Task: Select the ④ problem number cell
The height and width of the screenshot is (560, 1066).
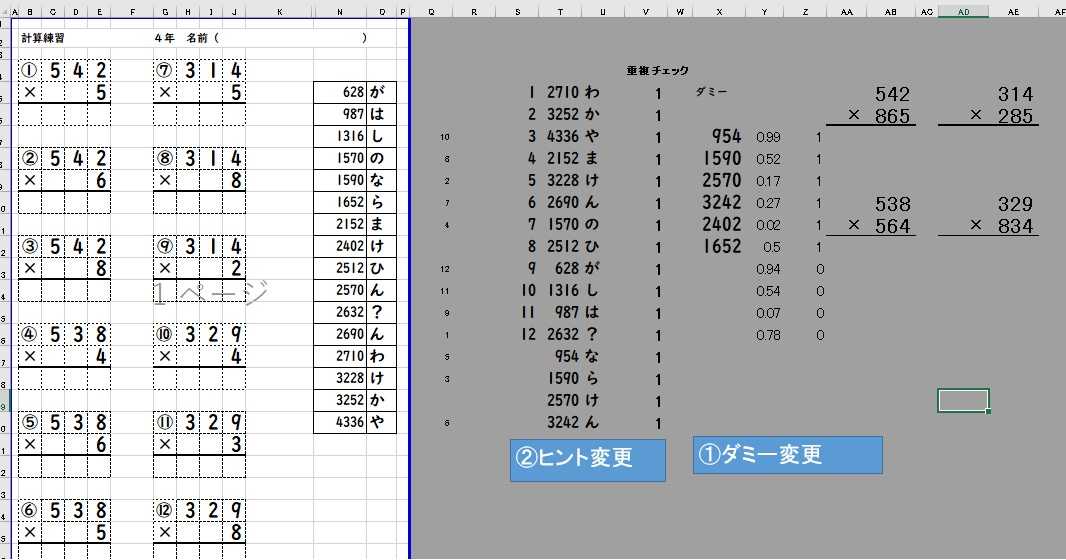Action: click(x=30, y=334)
